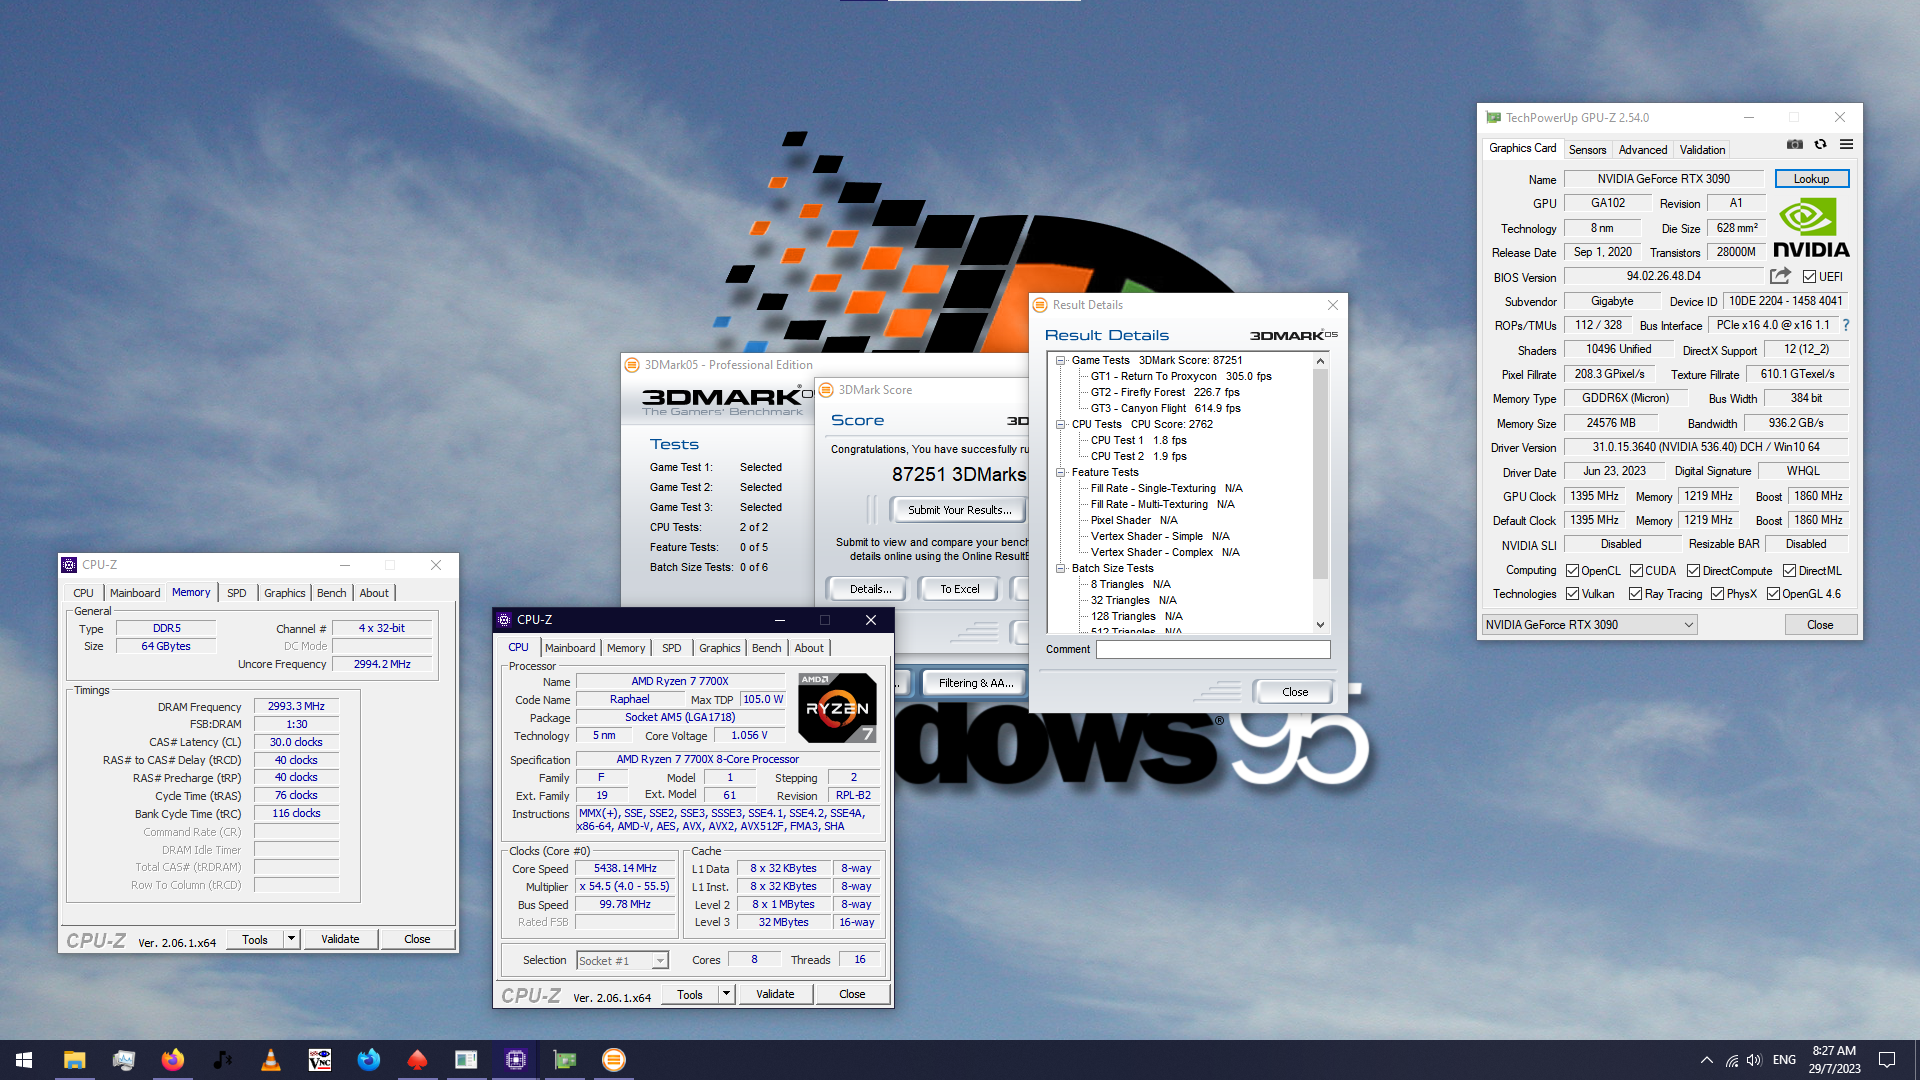The image size is (1920, 1080).
Task: Toggle the CUDA checkbox
Action: (x=1636, y=571)
